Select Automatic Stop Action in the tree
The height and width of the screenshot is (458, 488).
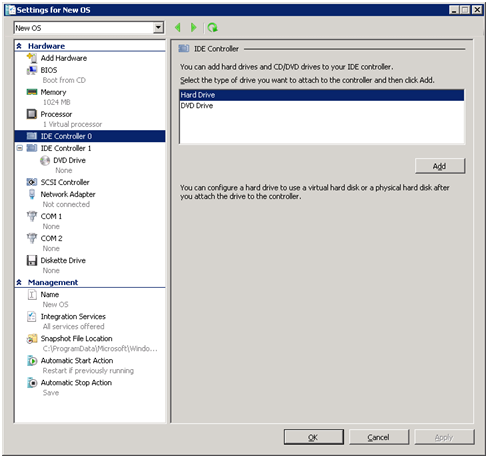click(x=76, y=382)
